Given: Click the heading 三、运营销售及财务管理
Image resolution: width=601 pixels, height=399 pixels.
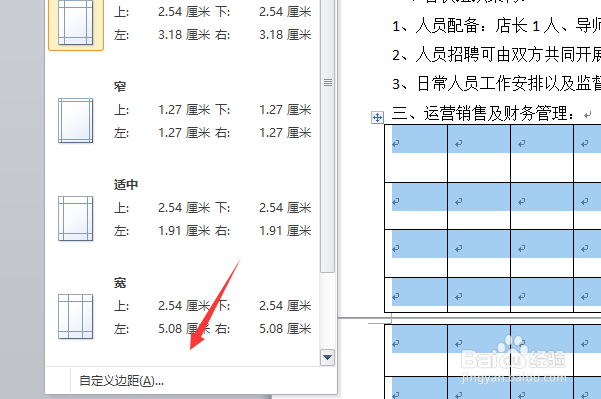Looking at the screenshot, I should 483,113.
